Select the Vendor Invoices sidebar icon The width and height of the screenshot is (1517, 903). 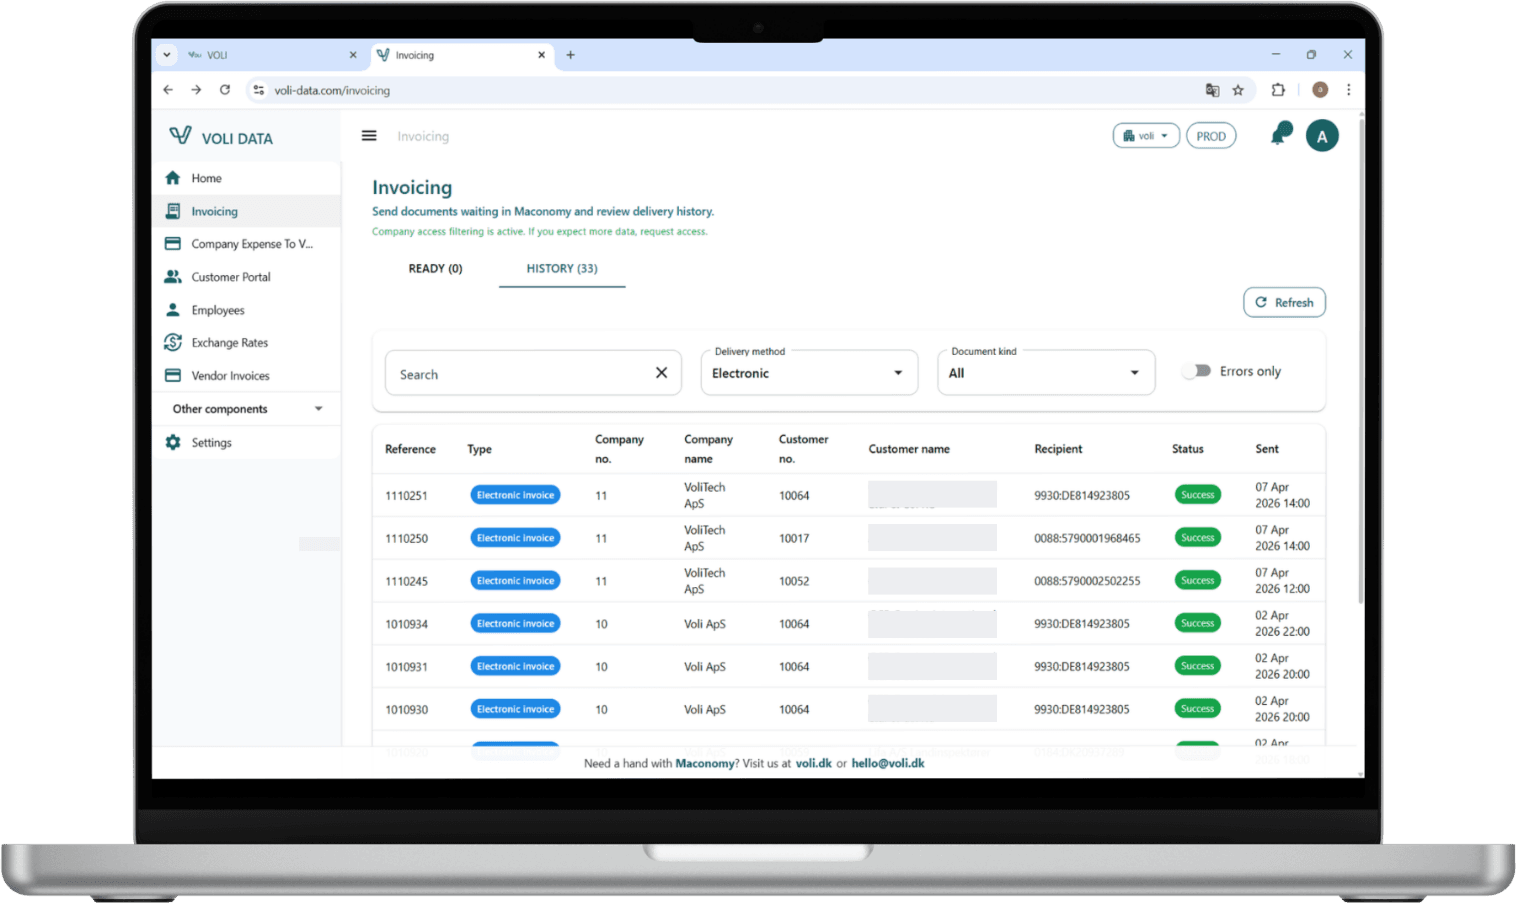pyautogui.click(x=173, y=375)
